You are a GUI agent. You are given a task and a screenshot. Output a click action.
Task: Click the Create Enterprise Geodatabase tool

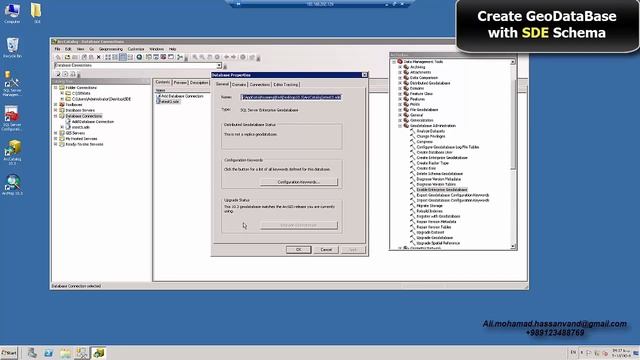442,158
